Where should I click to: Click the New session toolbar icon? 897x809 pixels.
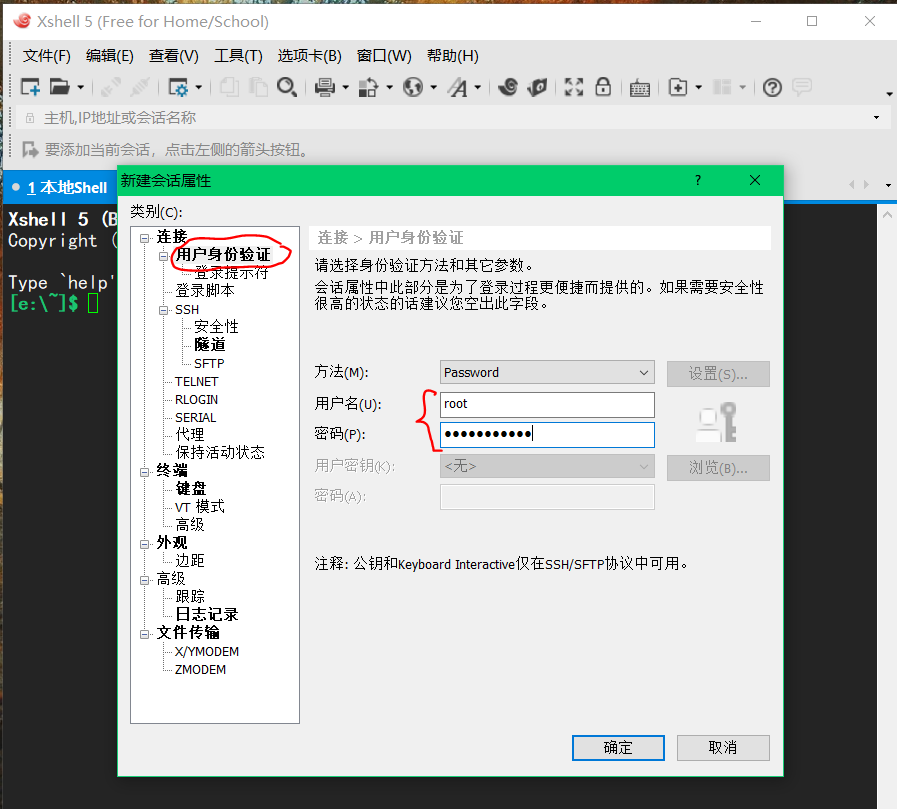(30, 87)
